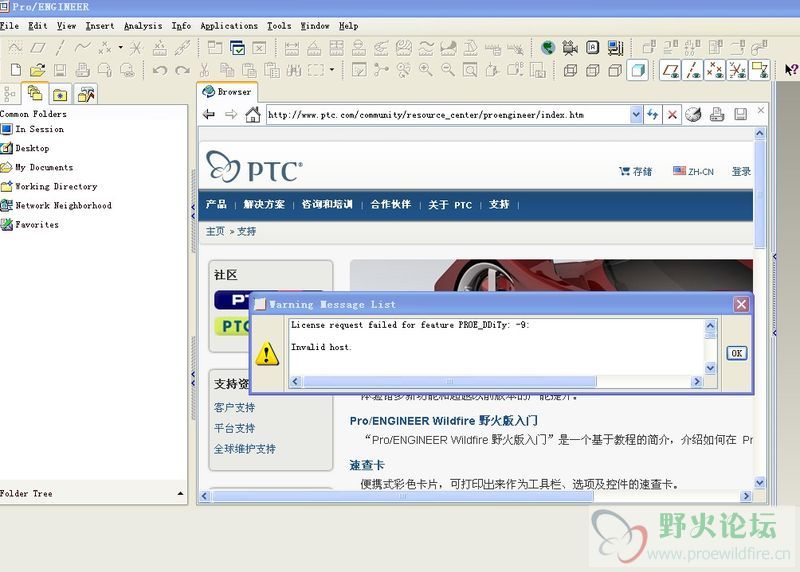Click the Print icon in the main toolbar
The height and width of the screenshot is (572, 800).
83,69
